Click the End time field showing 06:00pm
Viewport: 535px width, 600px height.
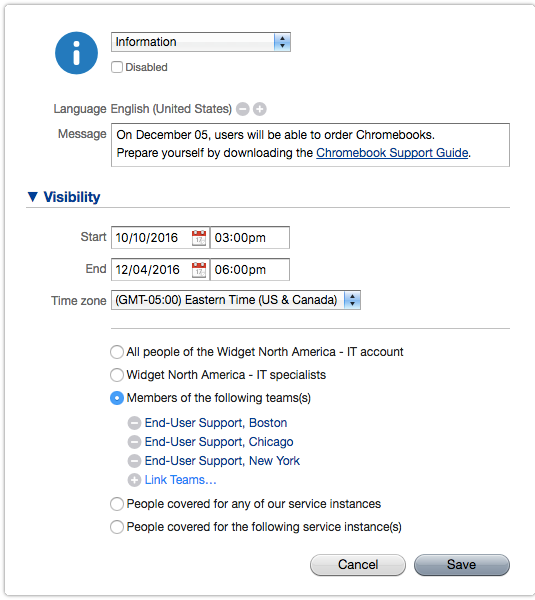tap(250, 270)
